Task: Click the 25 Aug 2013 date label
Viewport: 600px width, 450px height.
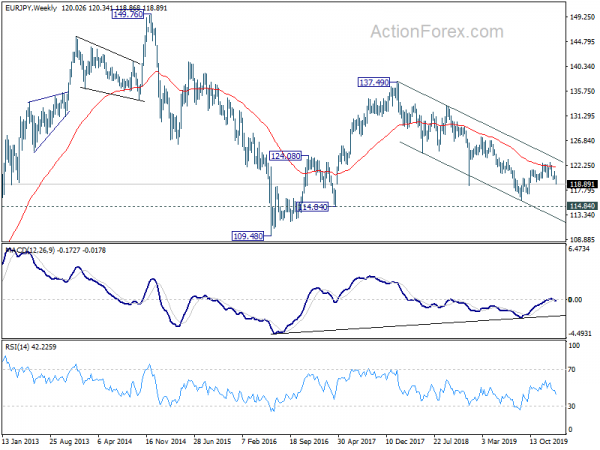Action: tap(69, 441)
